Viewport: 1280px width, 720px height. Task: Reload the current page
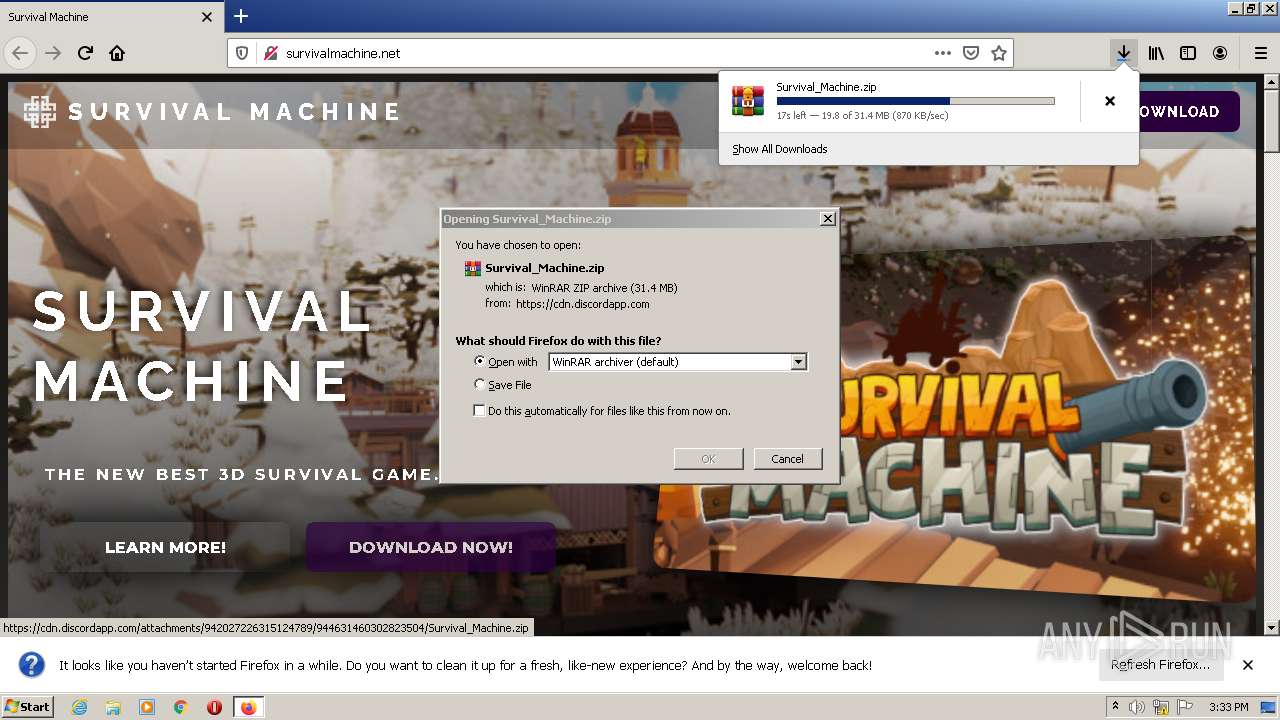click(x=86, y=53)
